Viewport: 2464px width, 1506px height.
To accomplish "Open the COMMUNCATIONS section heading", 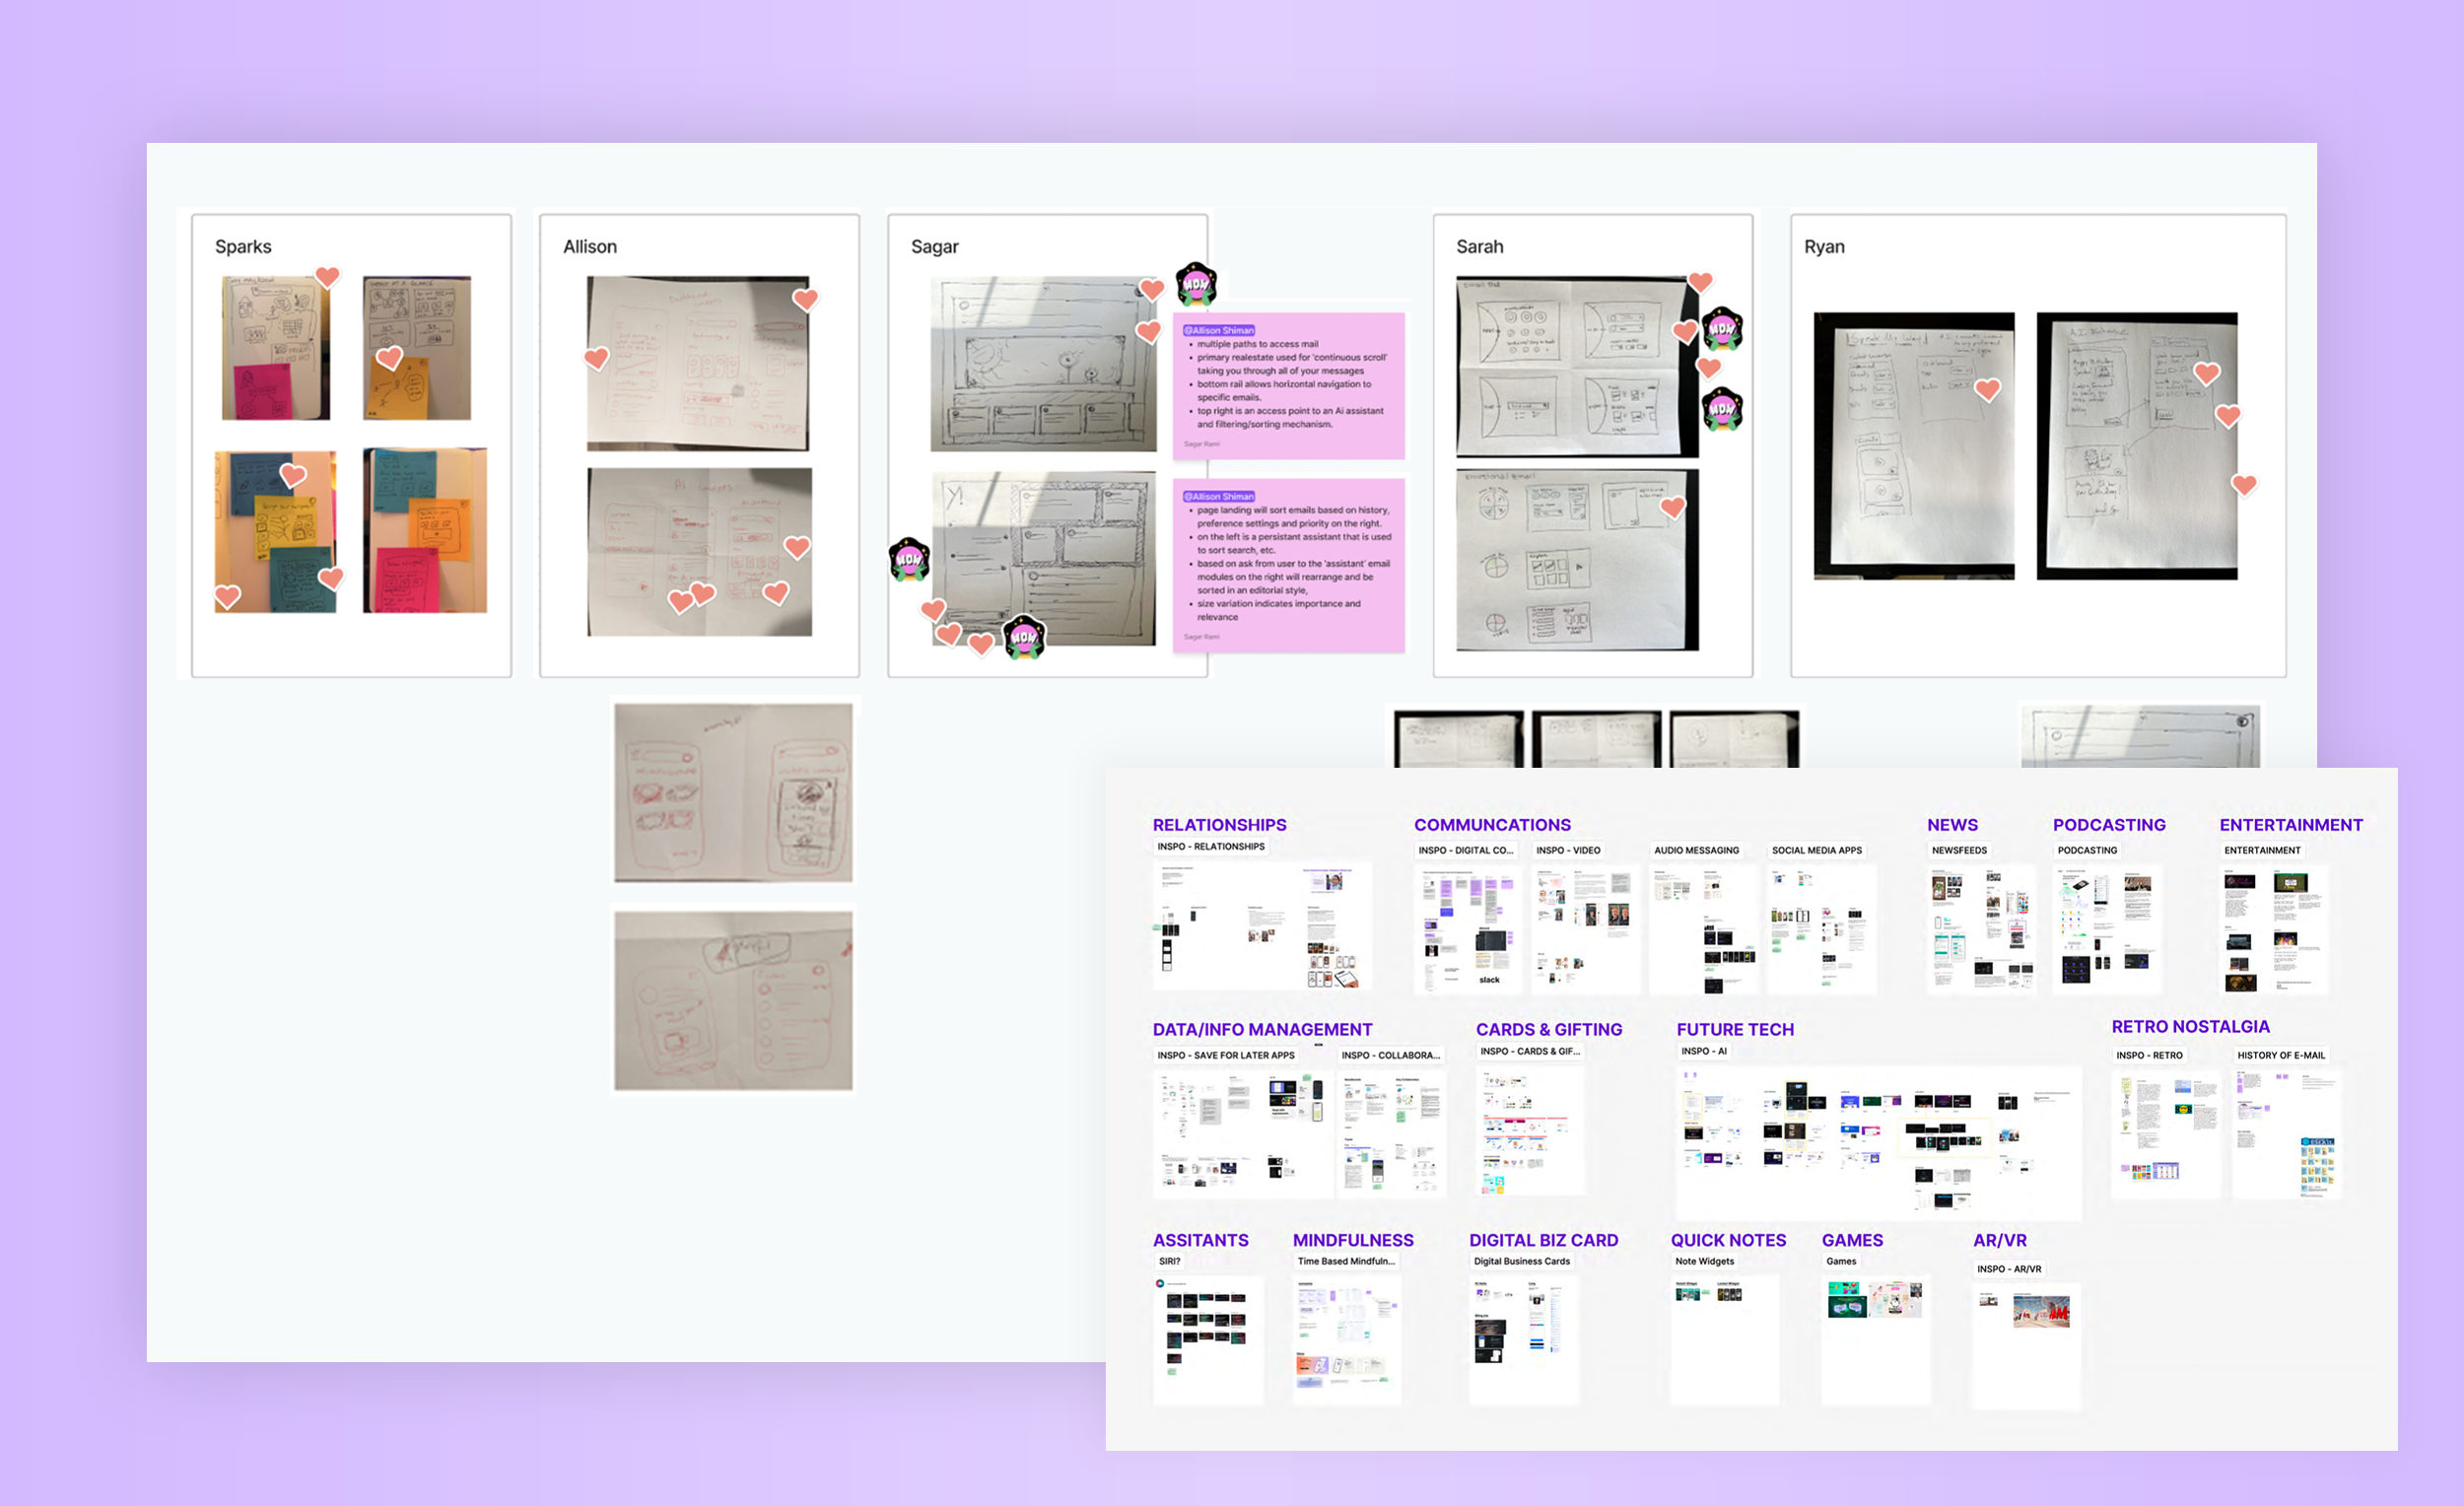I will point(1491,825).
